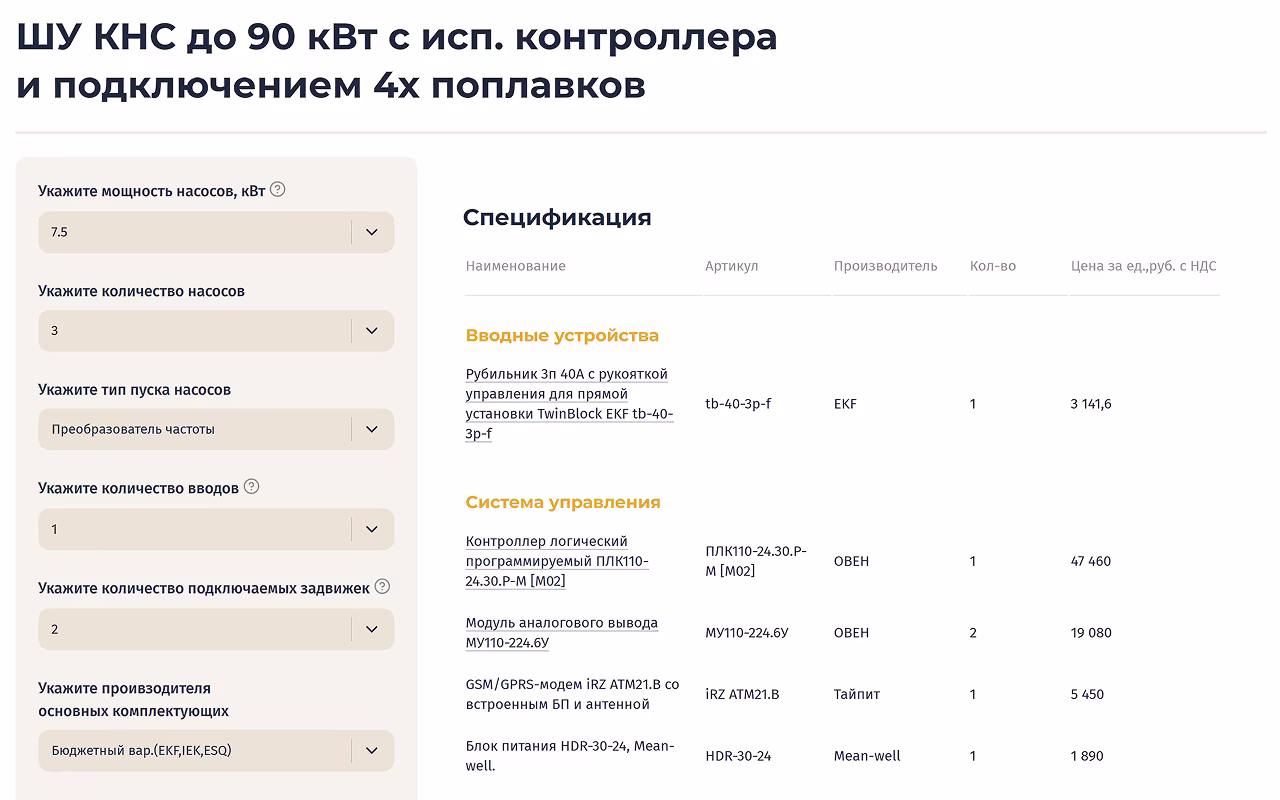1280x800 pixels.
Task: Click help icon next to pump power label
Action: click(278, 189)
